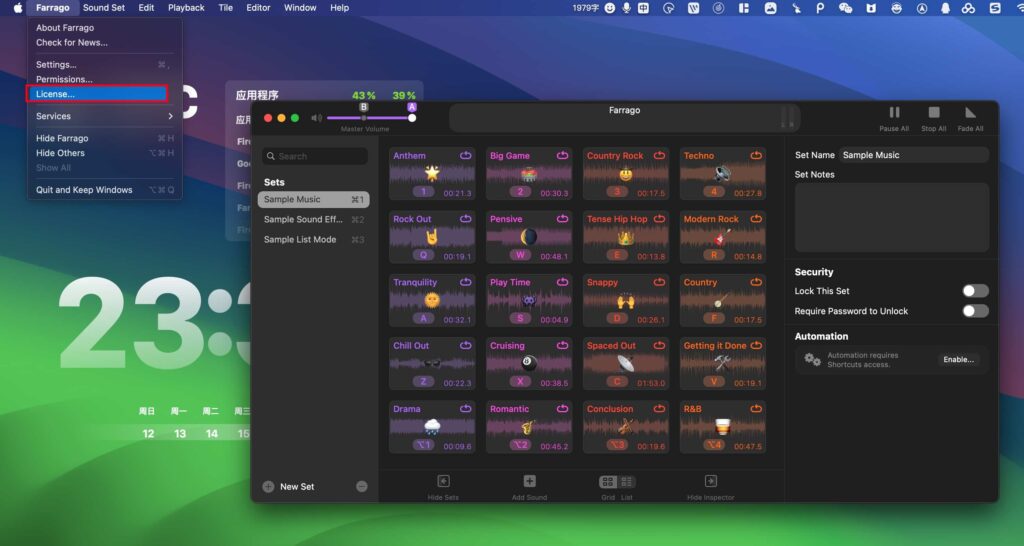Switch to List view icon

(x=626, y=482)
